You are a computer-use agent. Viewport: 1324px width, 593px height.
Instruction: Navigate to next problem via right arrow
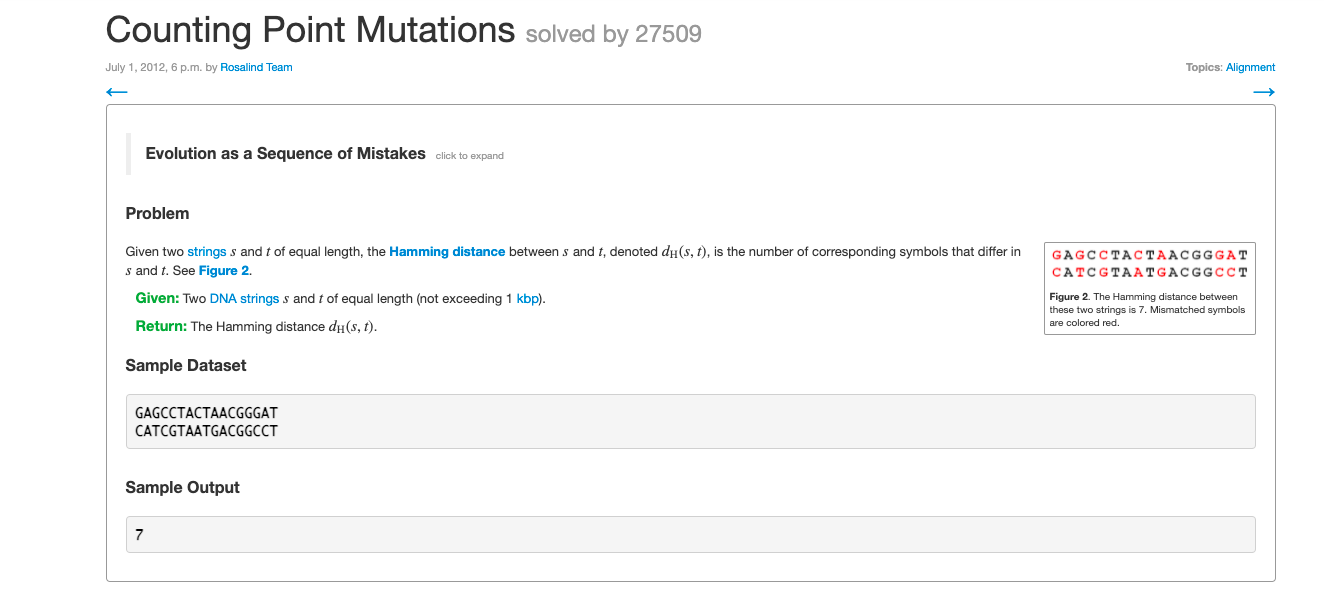(x=1263, y=91)
